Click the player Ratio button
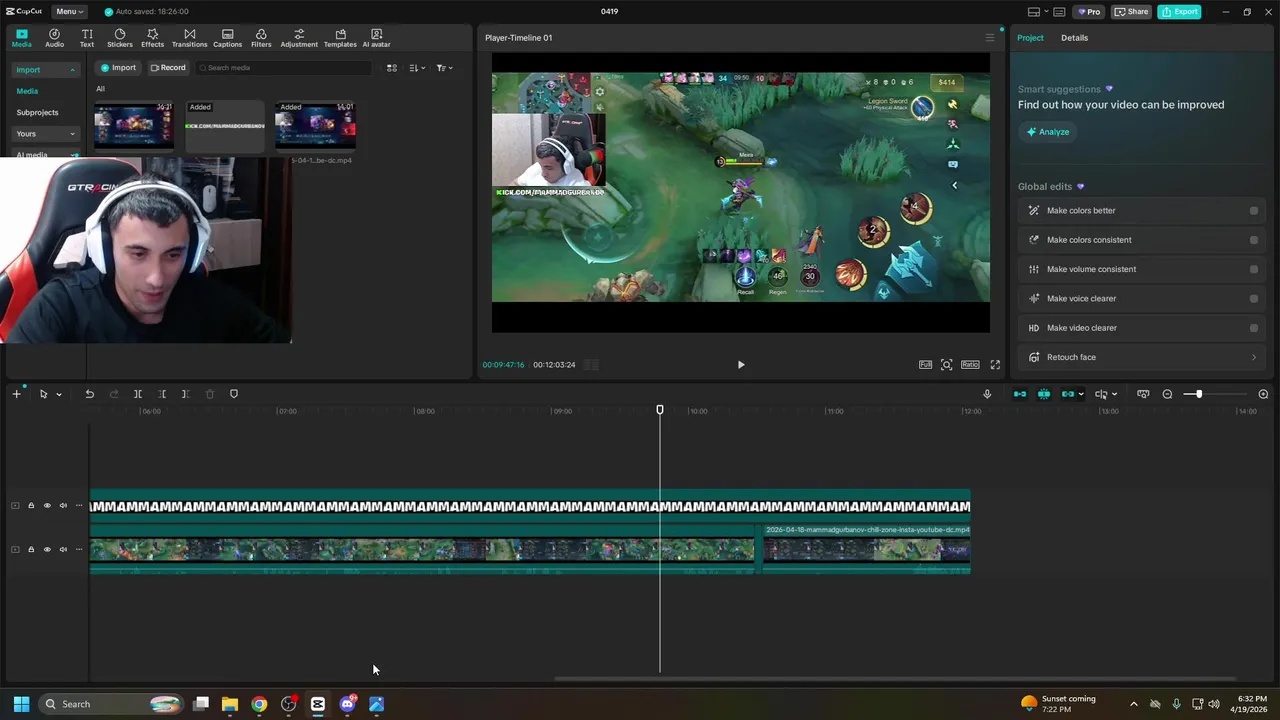This screenshot has height=720, width=1280. pos(970,365)
